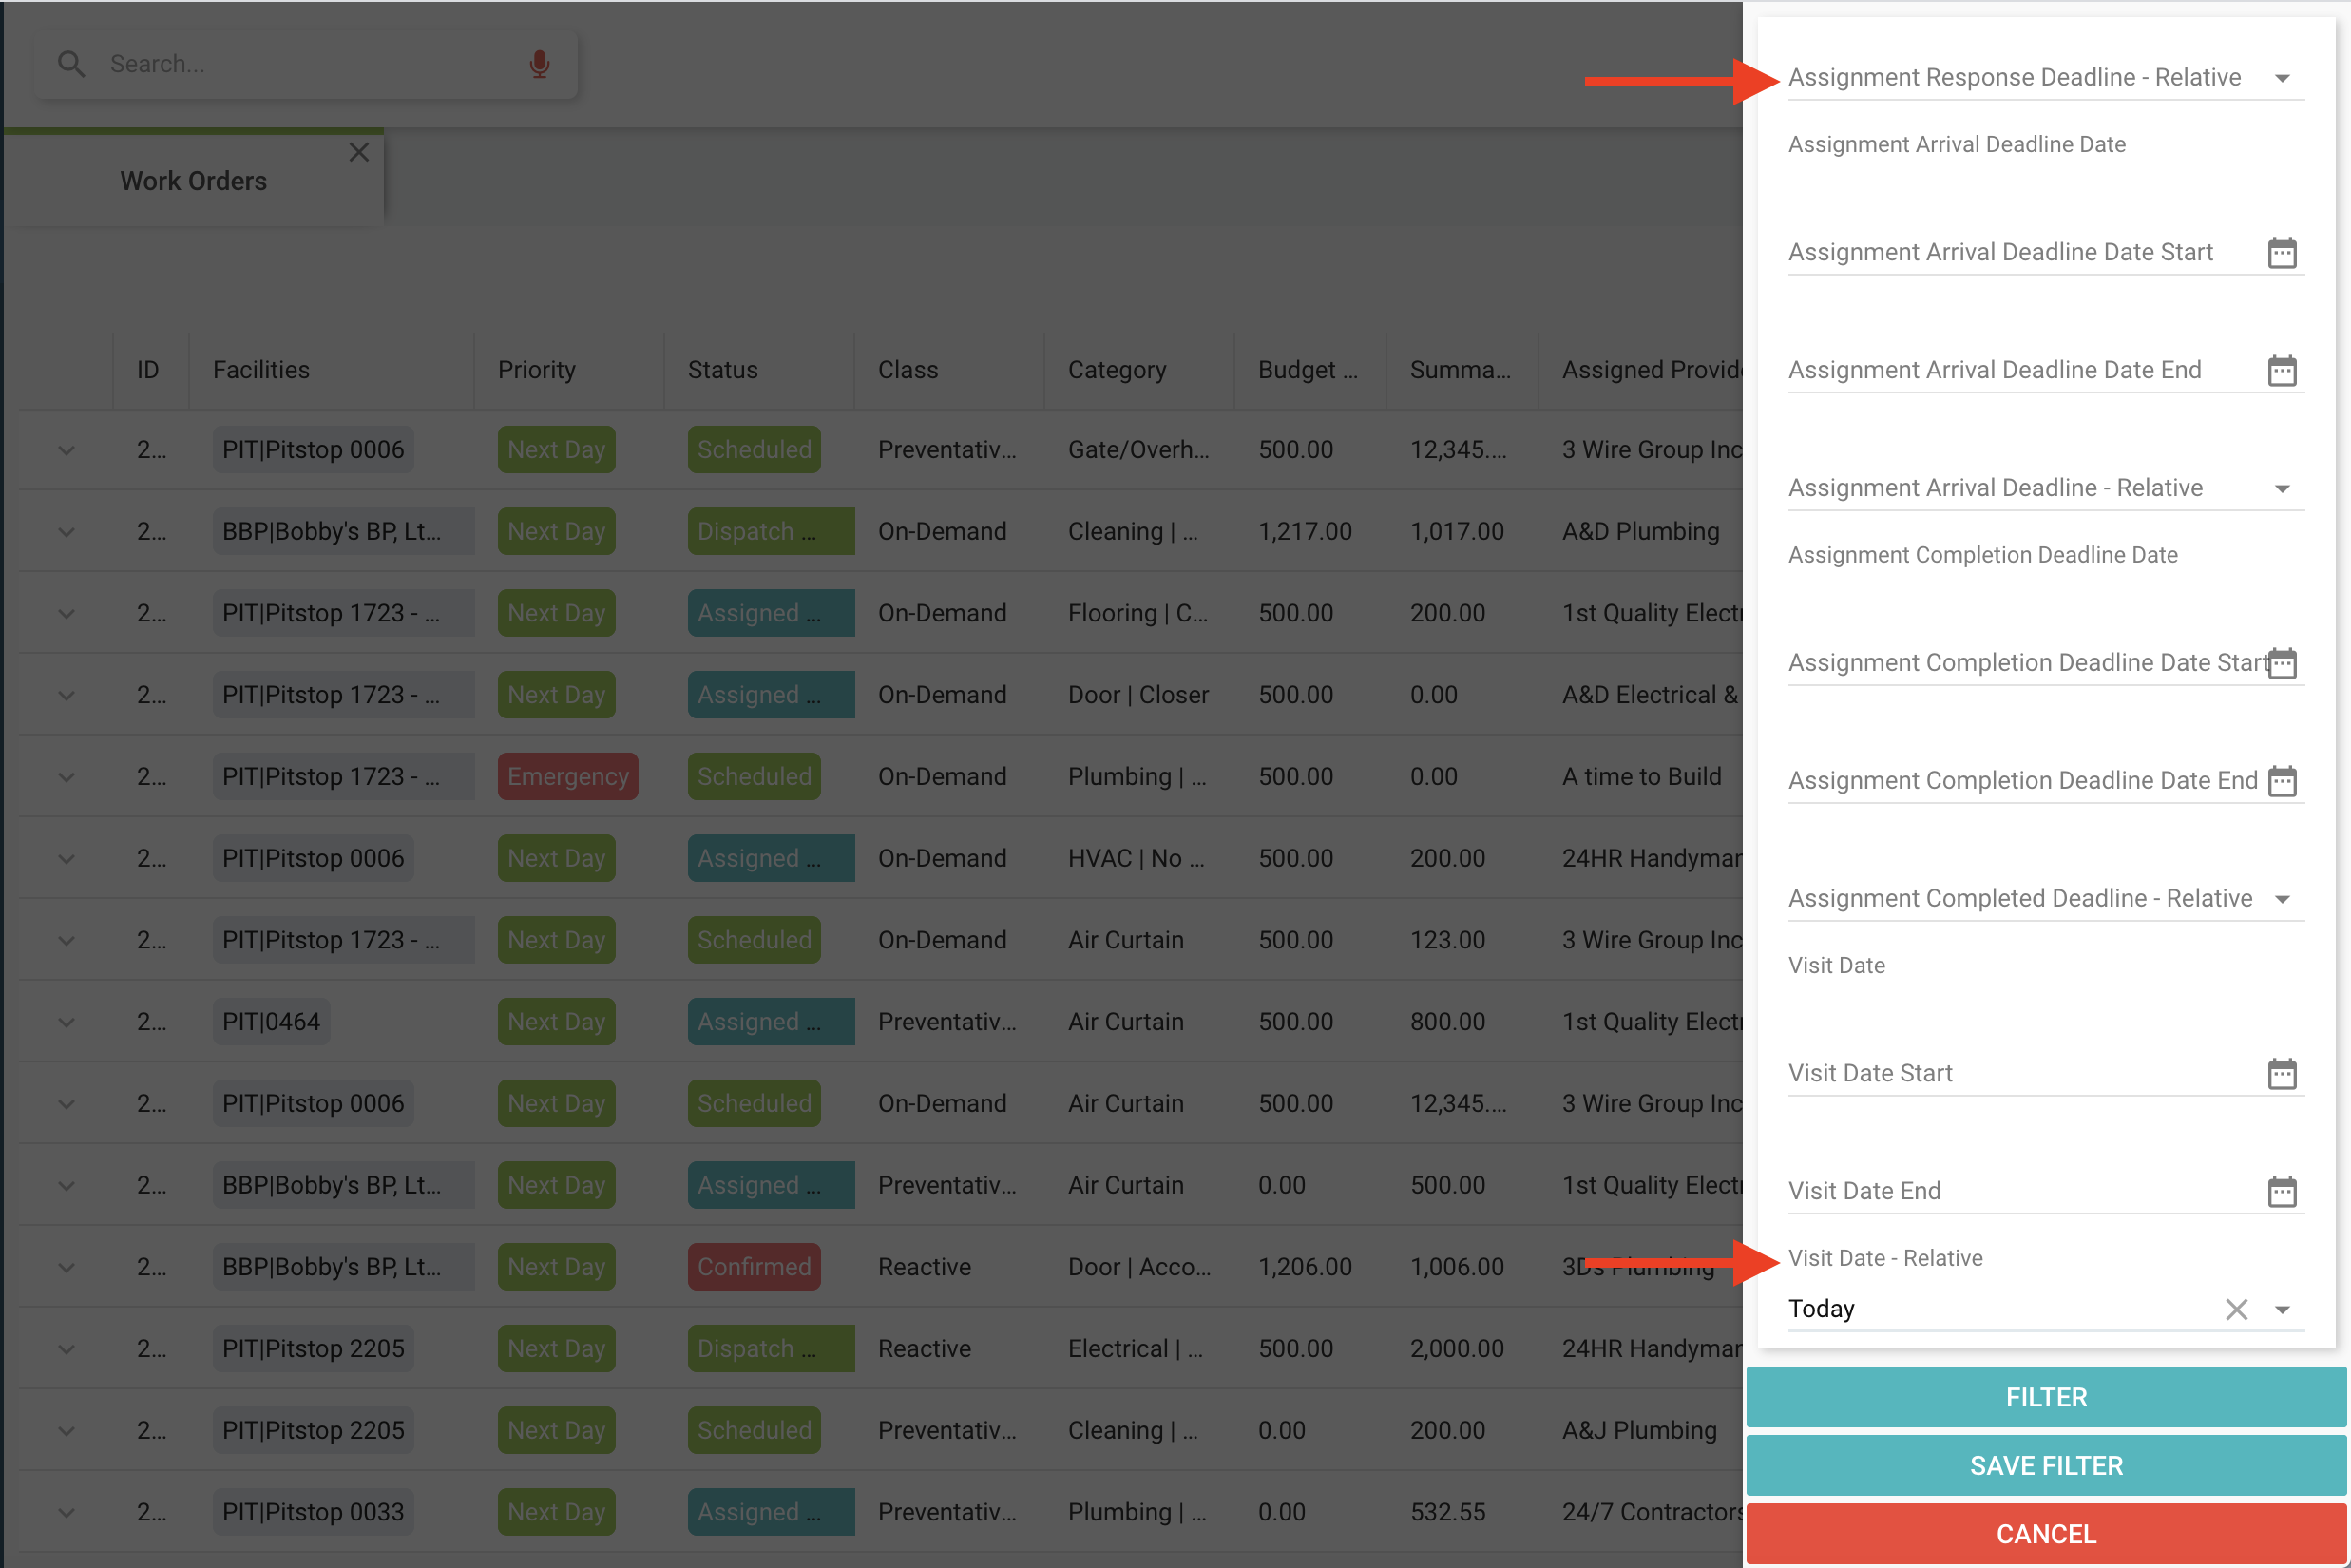The width and height of the screenshot is (2351, 1568).
Task: Open calendar picker for Visit Date End
Action: point(2283,1190)
